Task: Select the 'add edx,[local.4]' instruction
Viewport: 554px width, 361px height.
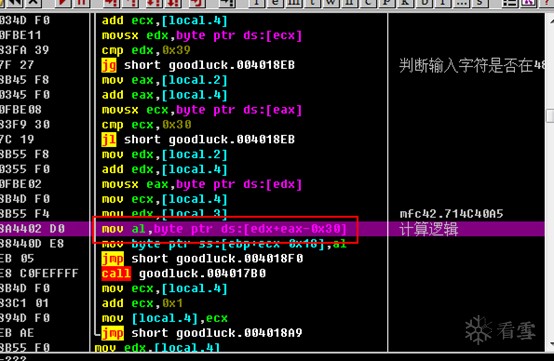Action: click(x=164, y=170)
